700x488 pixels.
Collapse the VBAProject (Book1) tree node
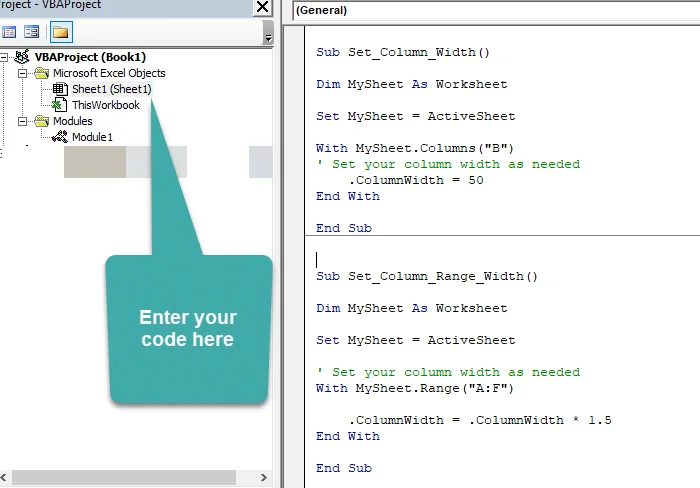coord(4,57)
